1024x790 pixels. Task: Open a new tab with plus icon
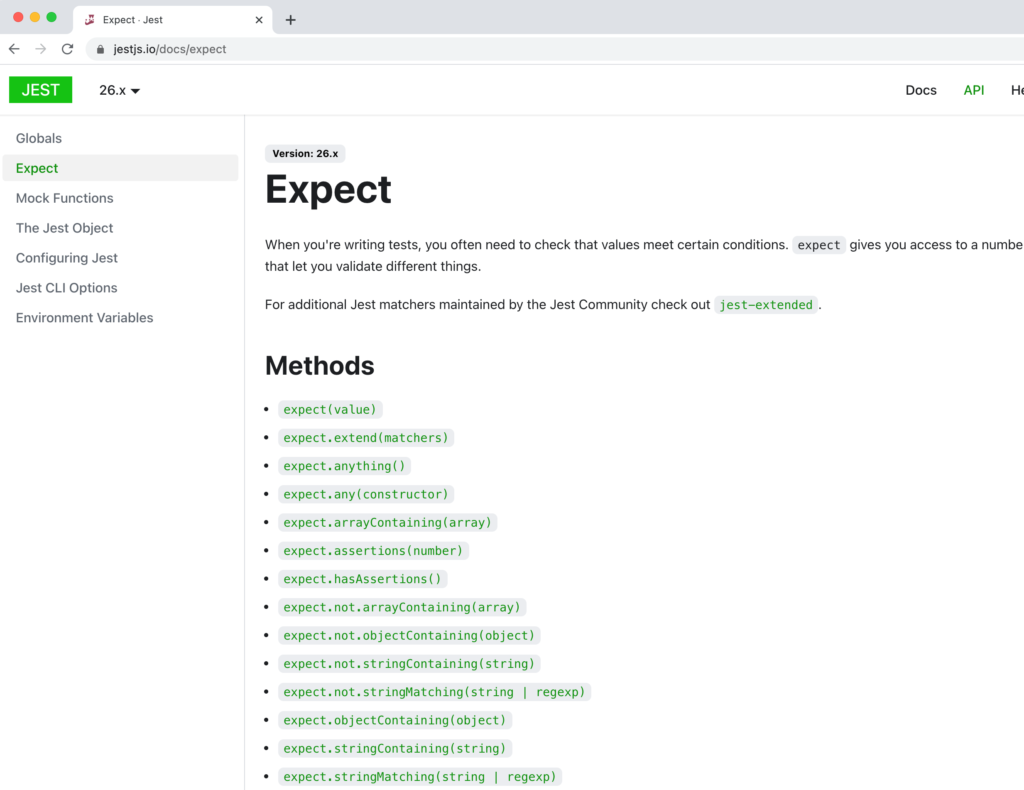291,20
